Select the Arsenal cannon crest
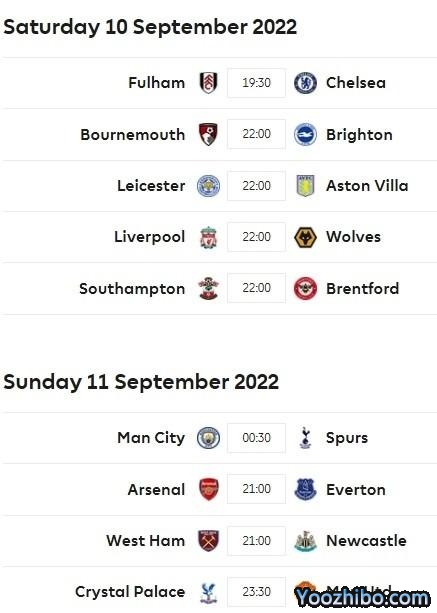Image resolution: width=437 pixels, height=613 pixels. [x=208, y=489]
